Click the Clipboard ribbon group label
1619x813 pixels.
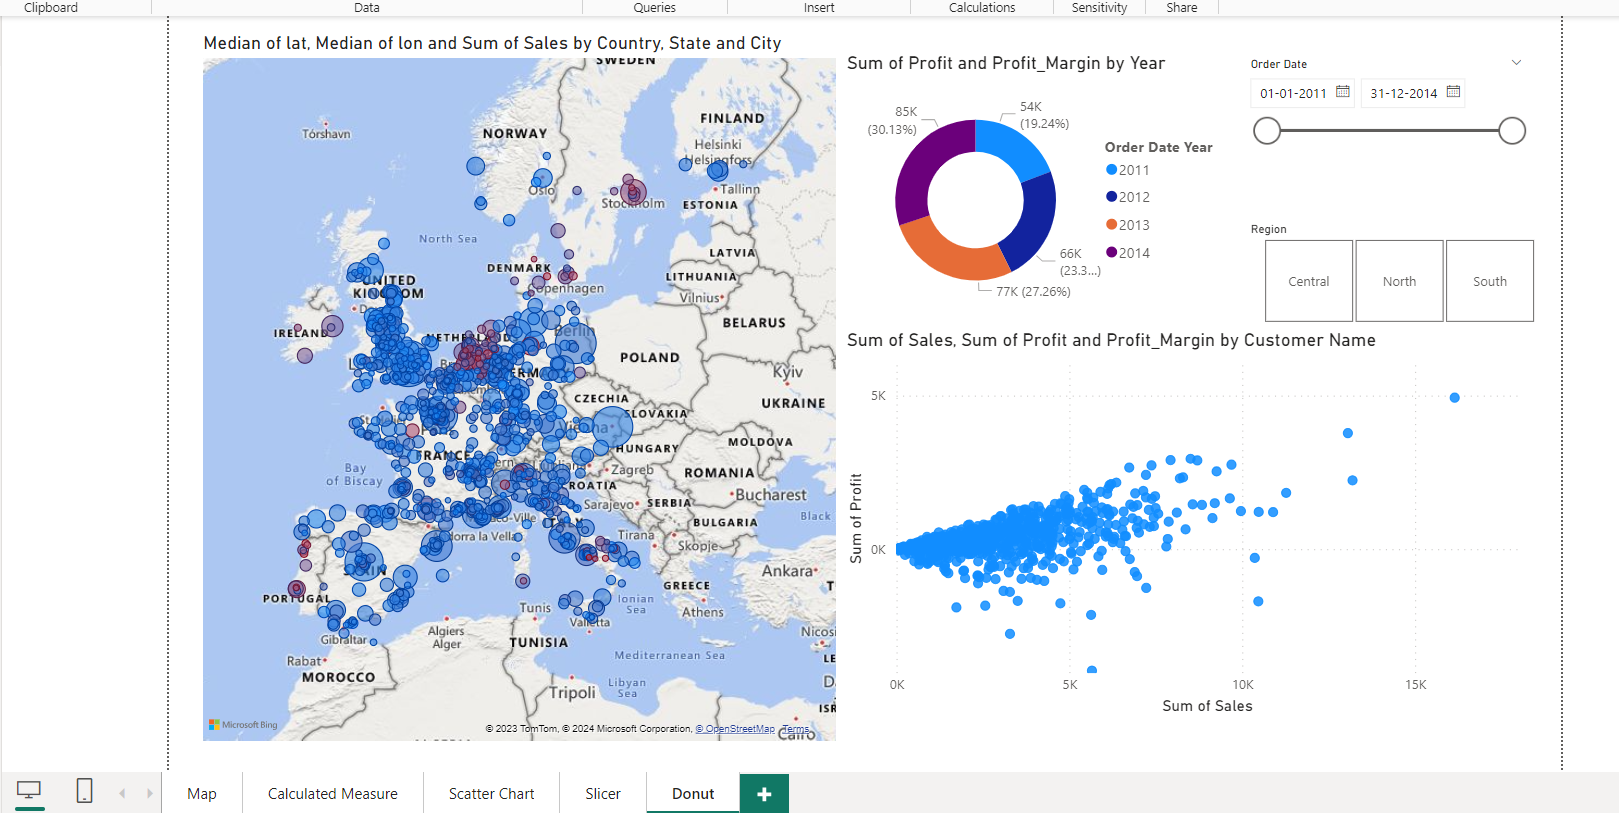point(51,7)
